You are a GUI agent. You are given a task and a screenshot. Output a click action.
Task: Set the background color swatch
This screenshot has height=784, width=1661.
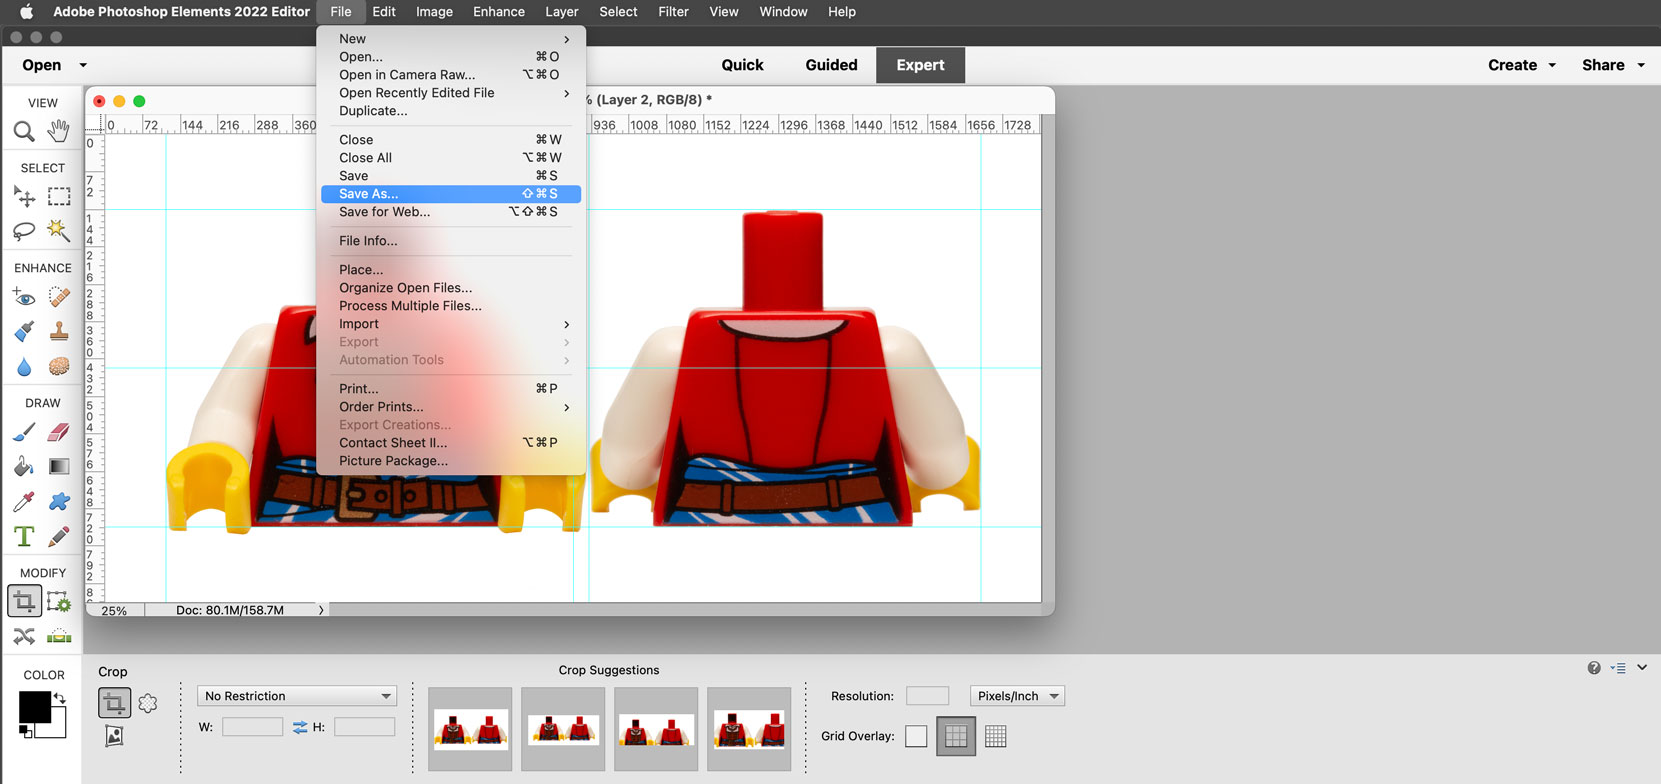(58, 728)
